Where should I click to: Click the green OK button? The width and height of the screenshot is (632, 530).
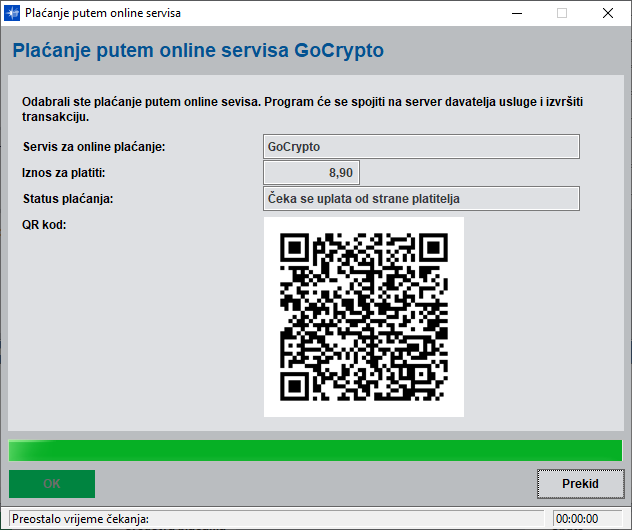pyautogui.click(x=52, y=484)
